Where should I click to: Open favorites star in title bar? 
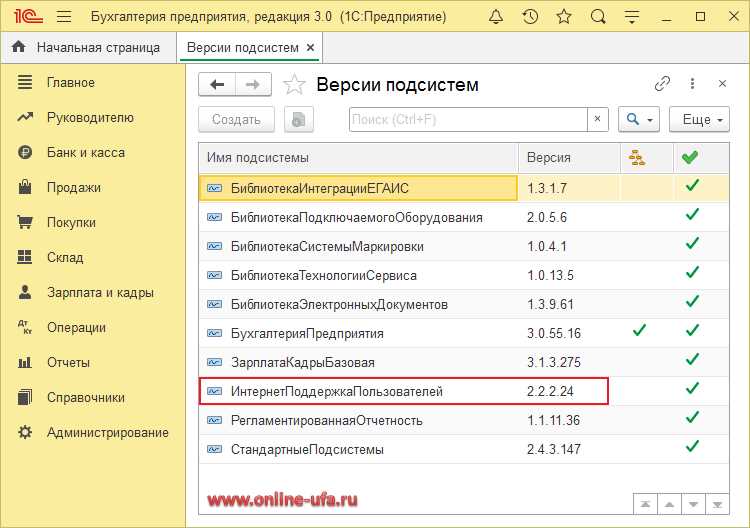pyautogui.click(x=564, y=17)
